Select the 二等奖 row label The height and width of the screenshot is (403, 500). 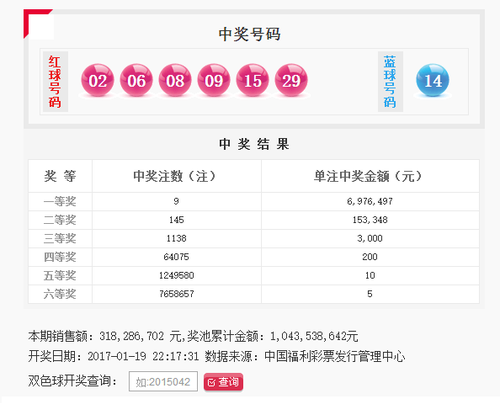(60, 220)
